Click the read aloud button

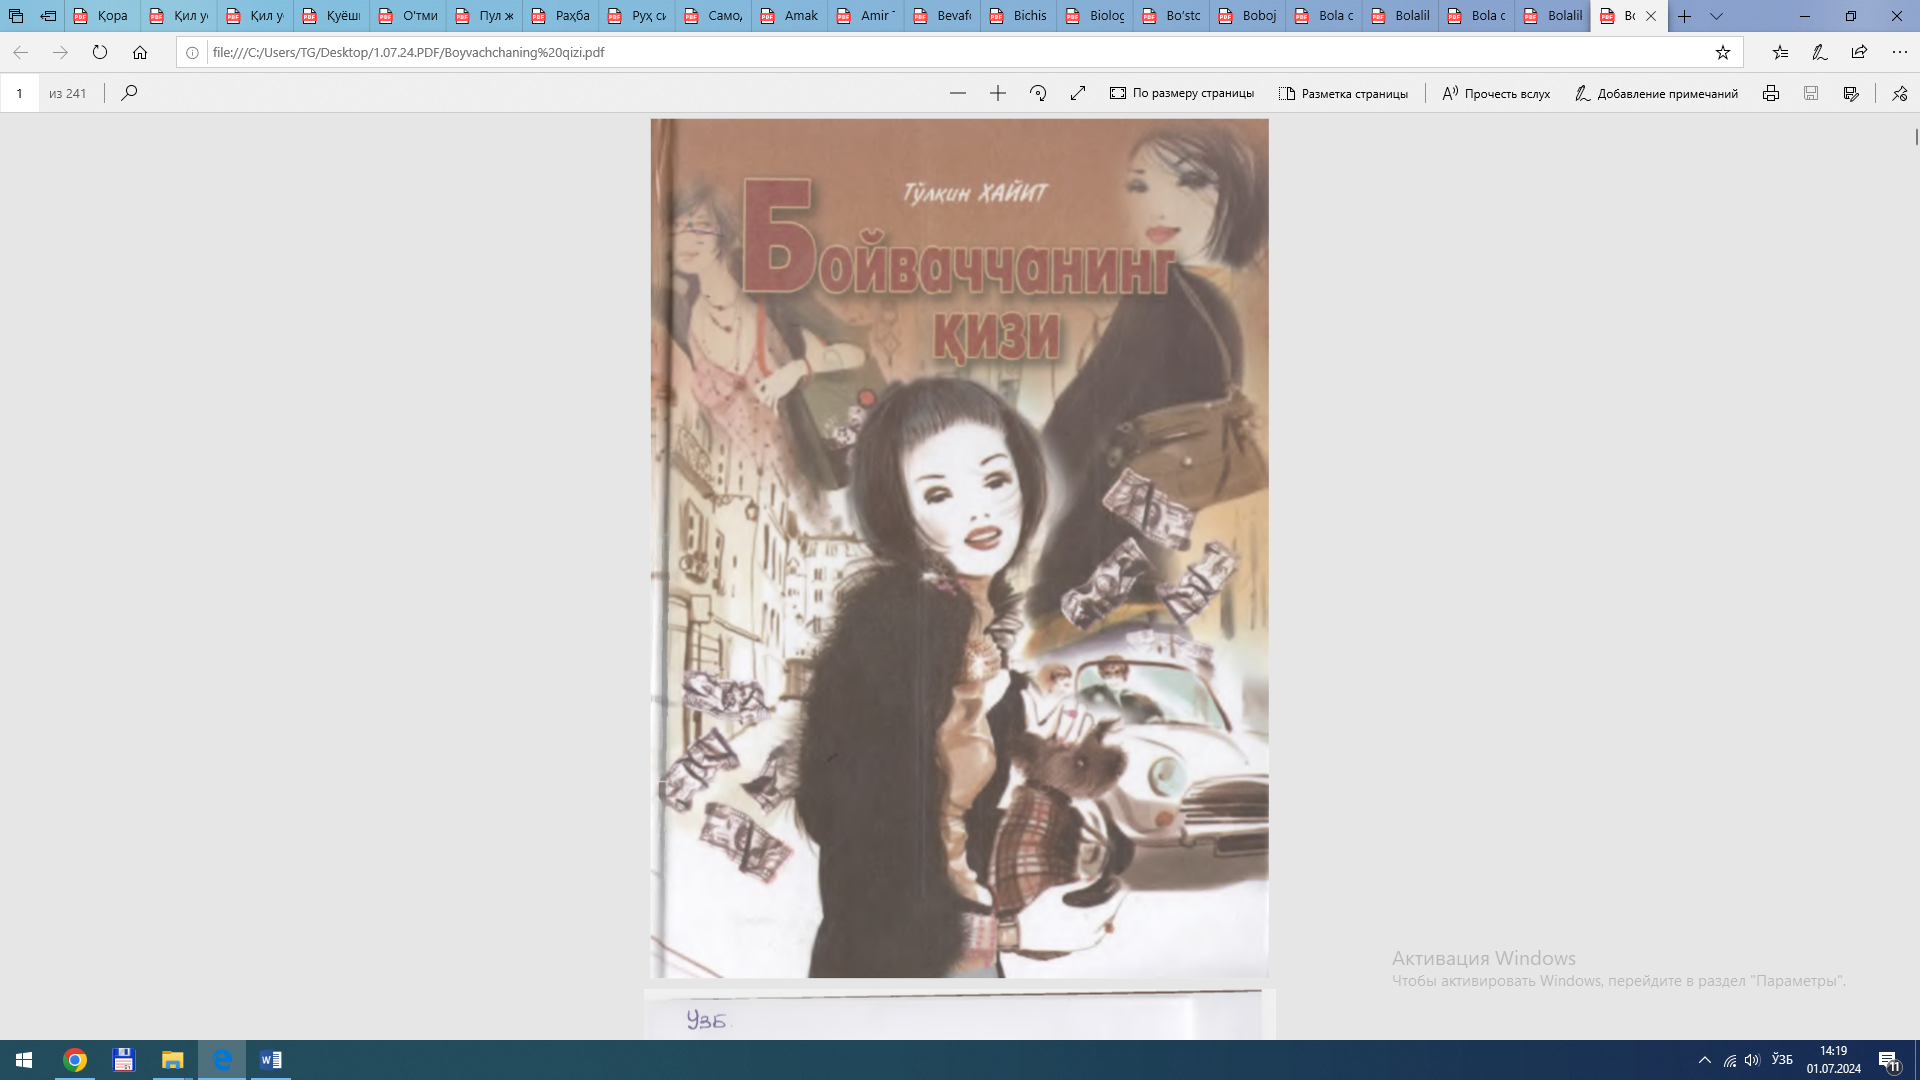point(1496,93)
